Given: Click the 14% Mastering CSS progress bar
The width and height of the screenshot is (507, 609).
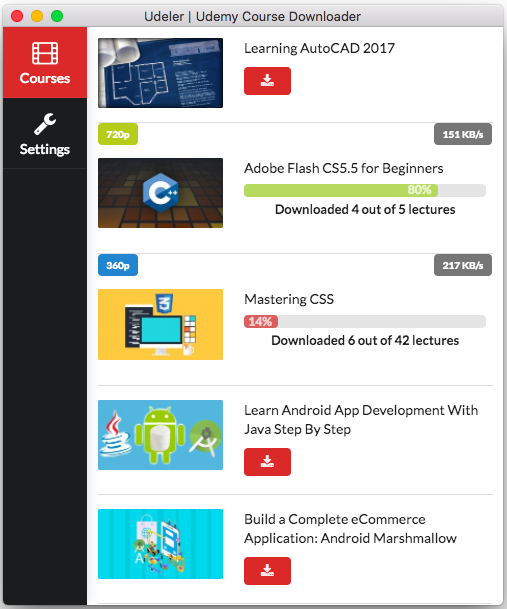Looking at the screenshot, I should (365, 322).
